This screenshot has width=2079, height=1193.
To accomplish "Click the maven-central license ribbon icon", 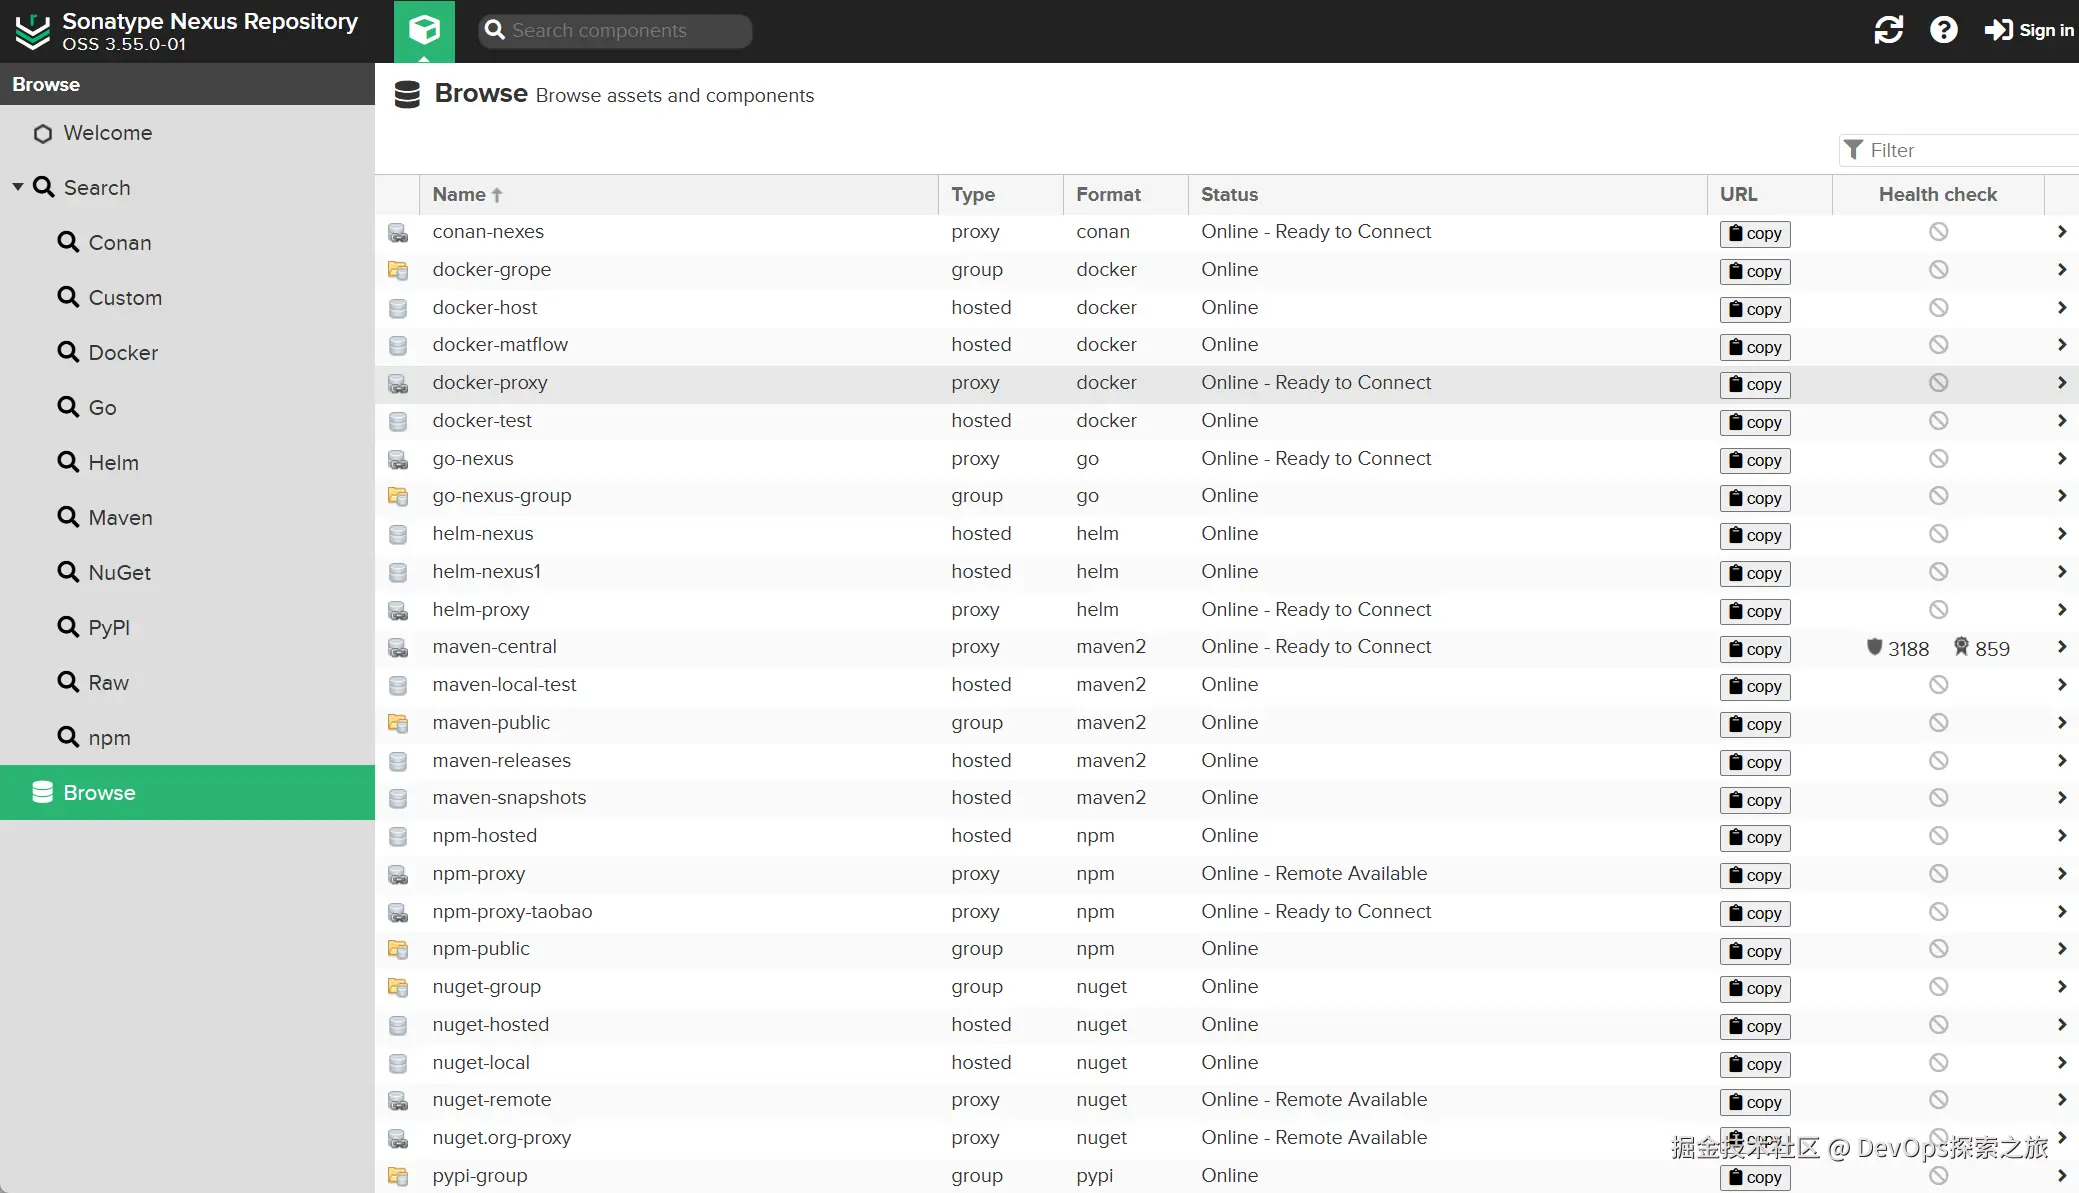I will 1961,647.
